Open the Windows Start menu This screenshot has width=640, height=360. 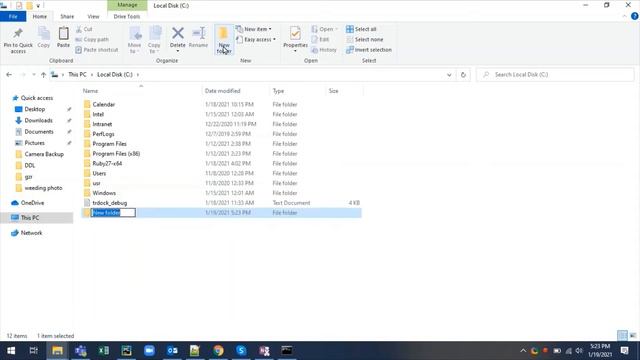pyautogui.click(x=11, y=351)
